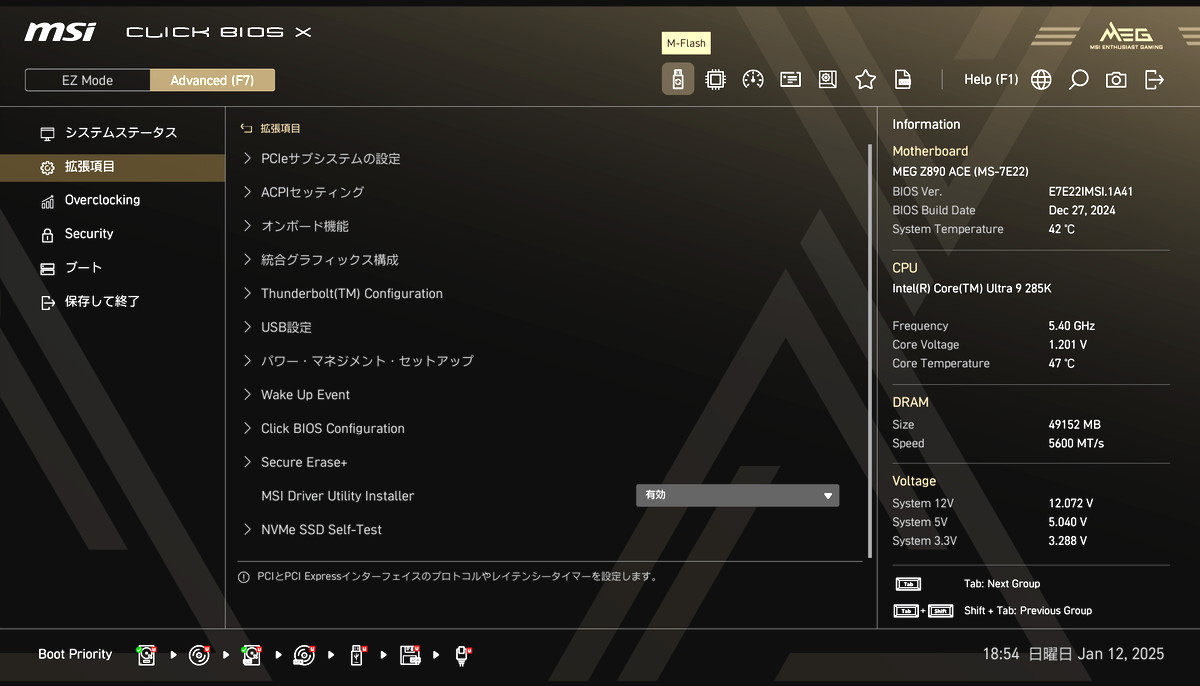
Task: Click the clock showing "18:54"
Action: 1001,654
